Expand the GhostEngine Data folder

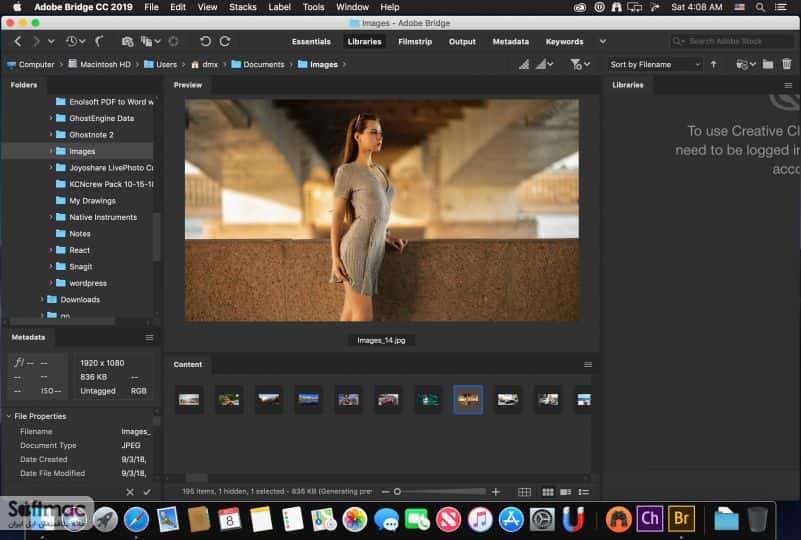point(51,118)
